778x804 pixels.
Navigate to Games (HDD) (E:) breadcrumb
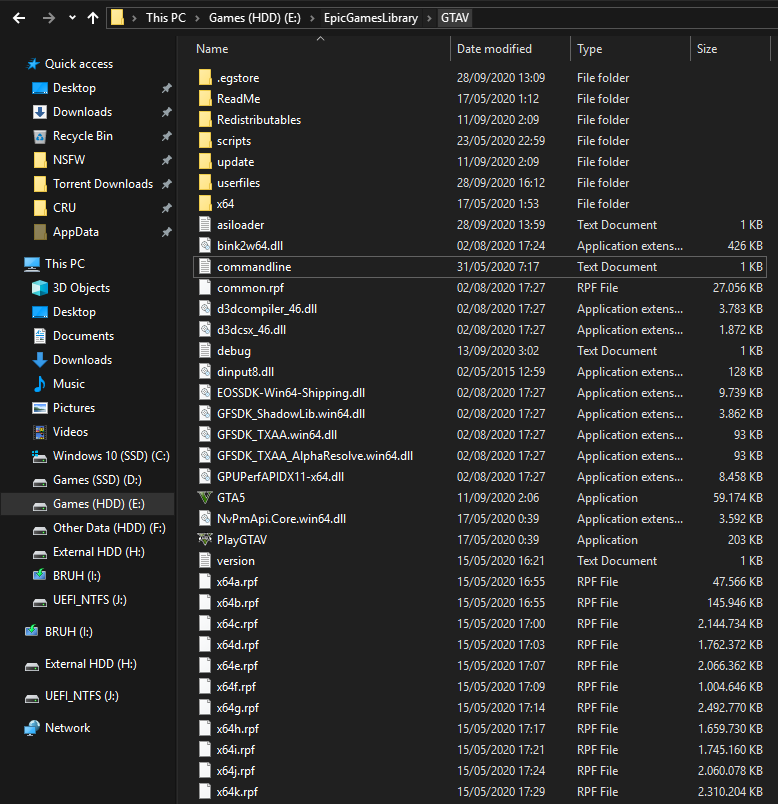tap(263, 18)
